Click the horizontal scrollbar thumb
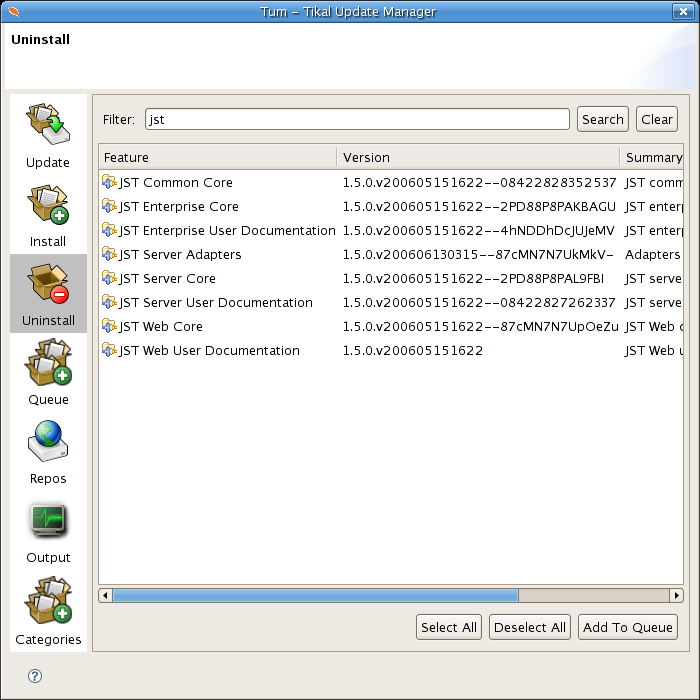Viewport: 700px width, 700px height. tap(315, 595)
